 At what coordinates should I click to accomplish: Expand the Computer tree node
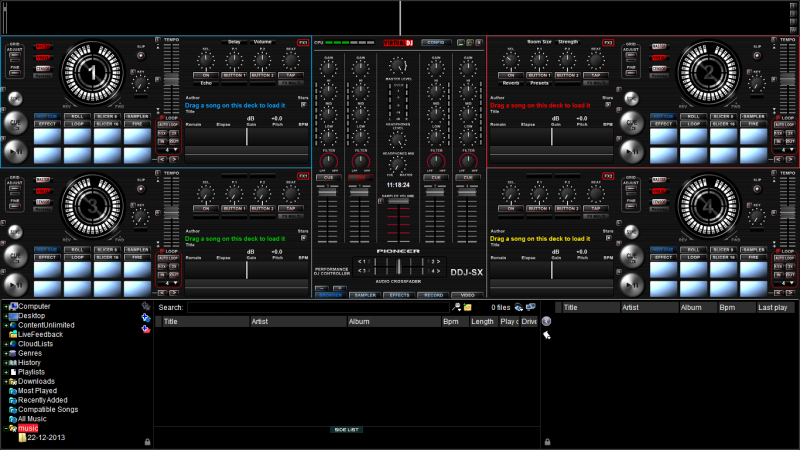4,306
